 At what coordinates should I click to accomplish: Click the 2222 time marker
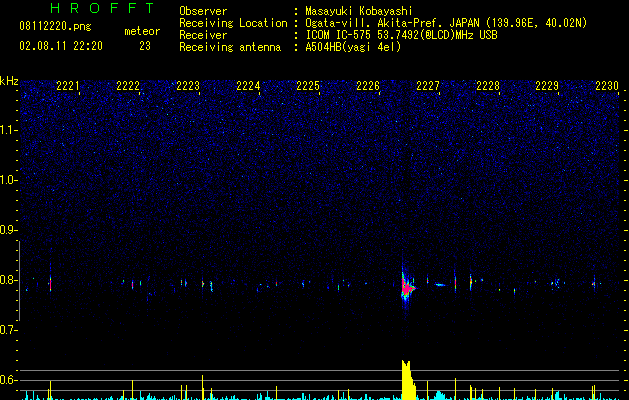click(x=128, y=86)
